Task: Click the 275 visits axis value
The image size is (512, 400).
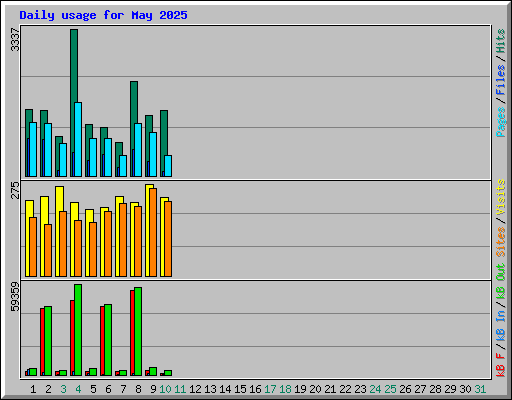Action: click(x=15, y=190)
